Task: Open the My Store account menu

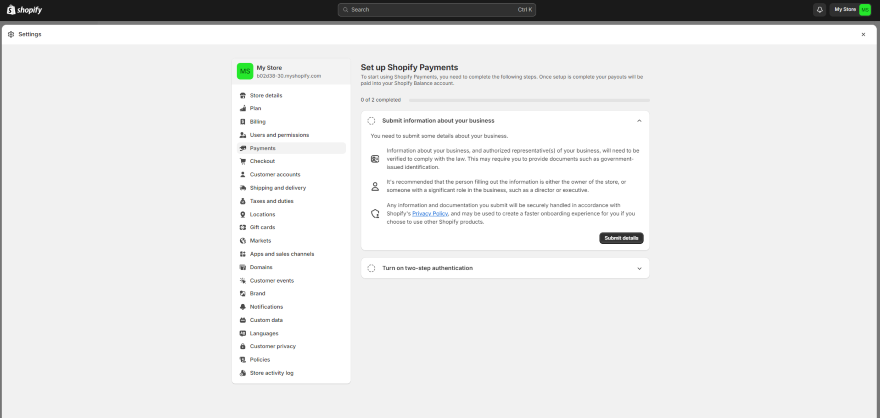Action: (x=851, y=10)
